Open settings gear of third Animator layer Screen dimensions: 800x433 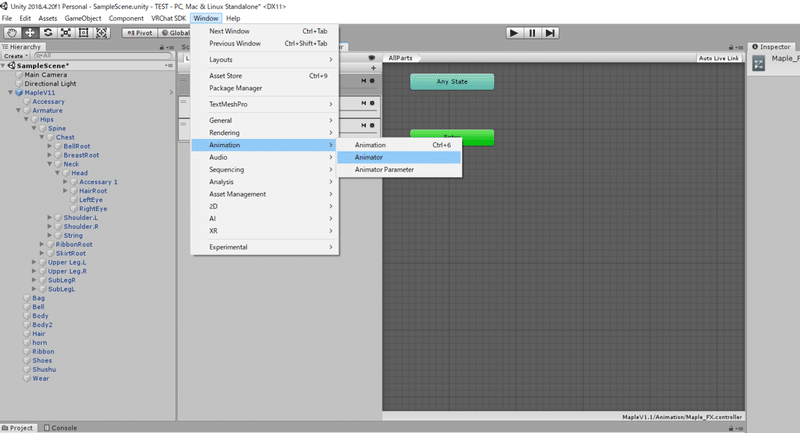click(x=372, y=125)
